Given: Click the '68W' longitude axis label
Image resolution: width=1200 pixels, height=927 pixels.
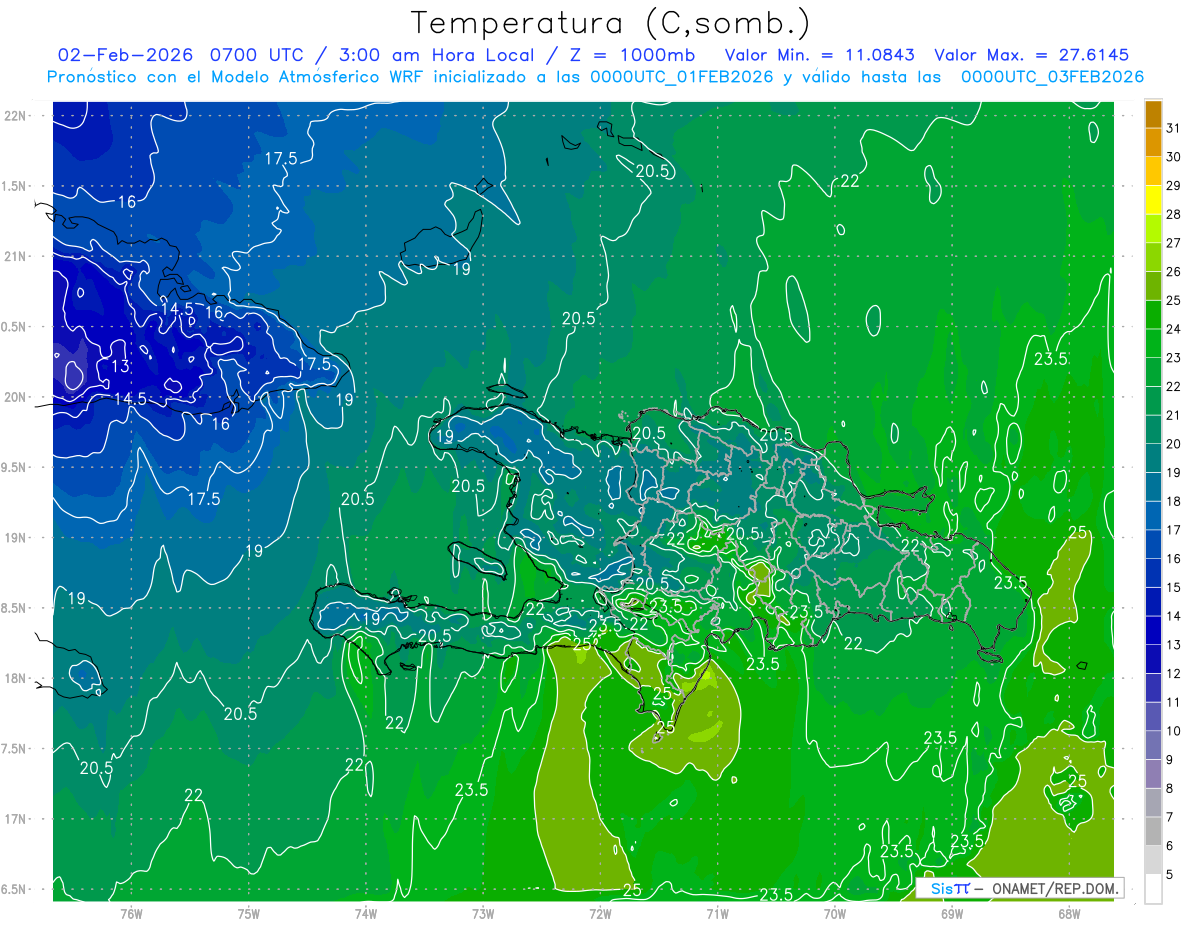Looking at the screenshot, I should 1069,913.
